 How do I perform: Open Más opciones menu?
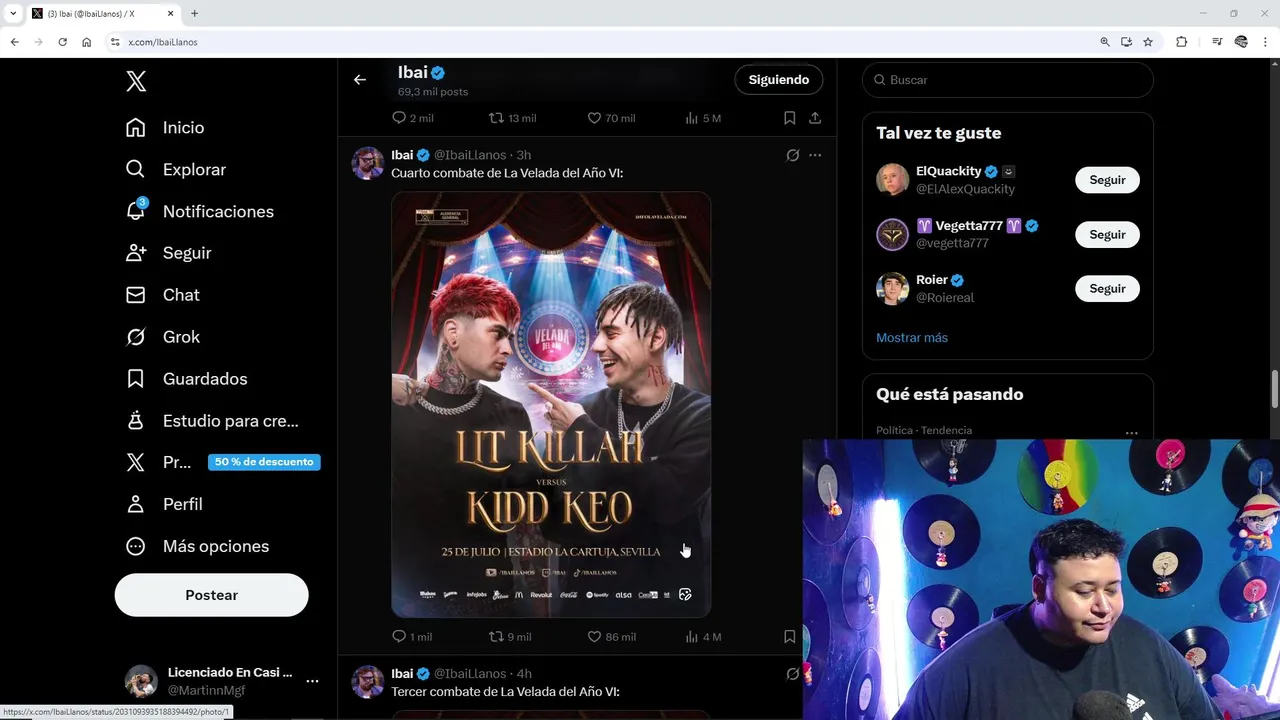pos(197,547)
